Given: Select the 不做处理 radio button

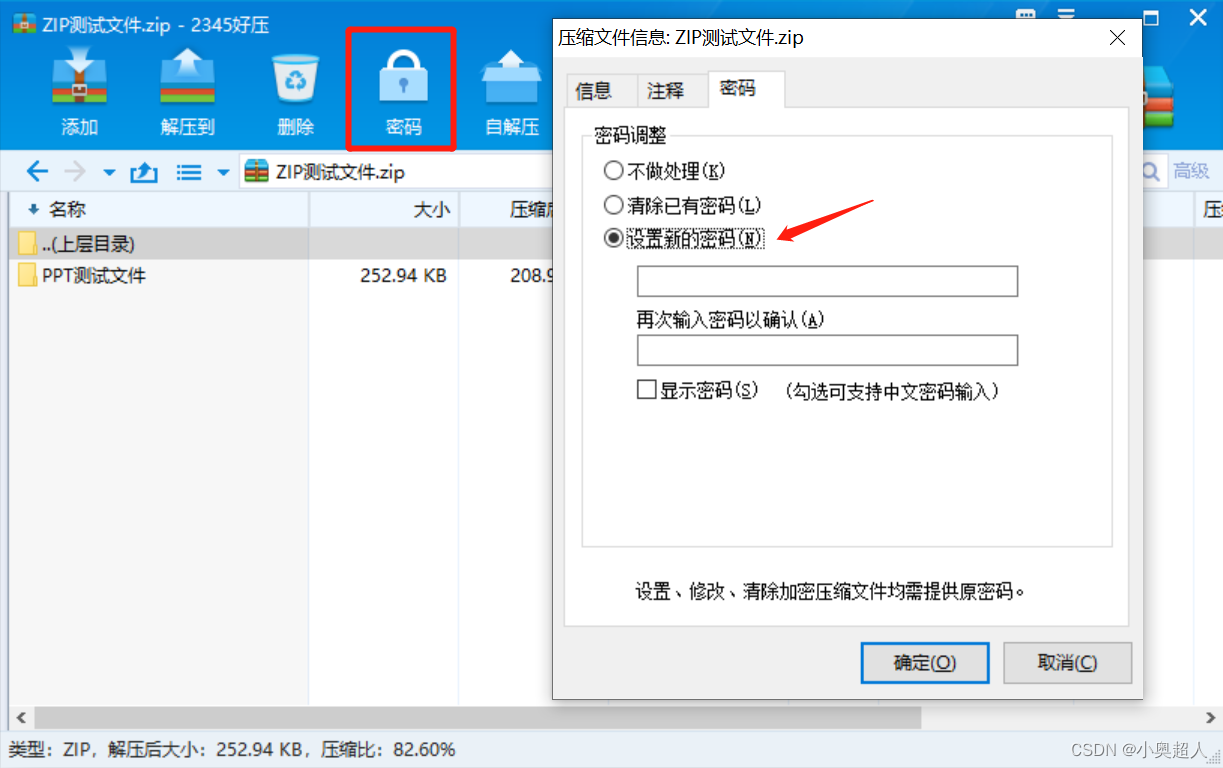Looking at the screenshot, I should coord(613,171).
